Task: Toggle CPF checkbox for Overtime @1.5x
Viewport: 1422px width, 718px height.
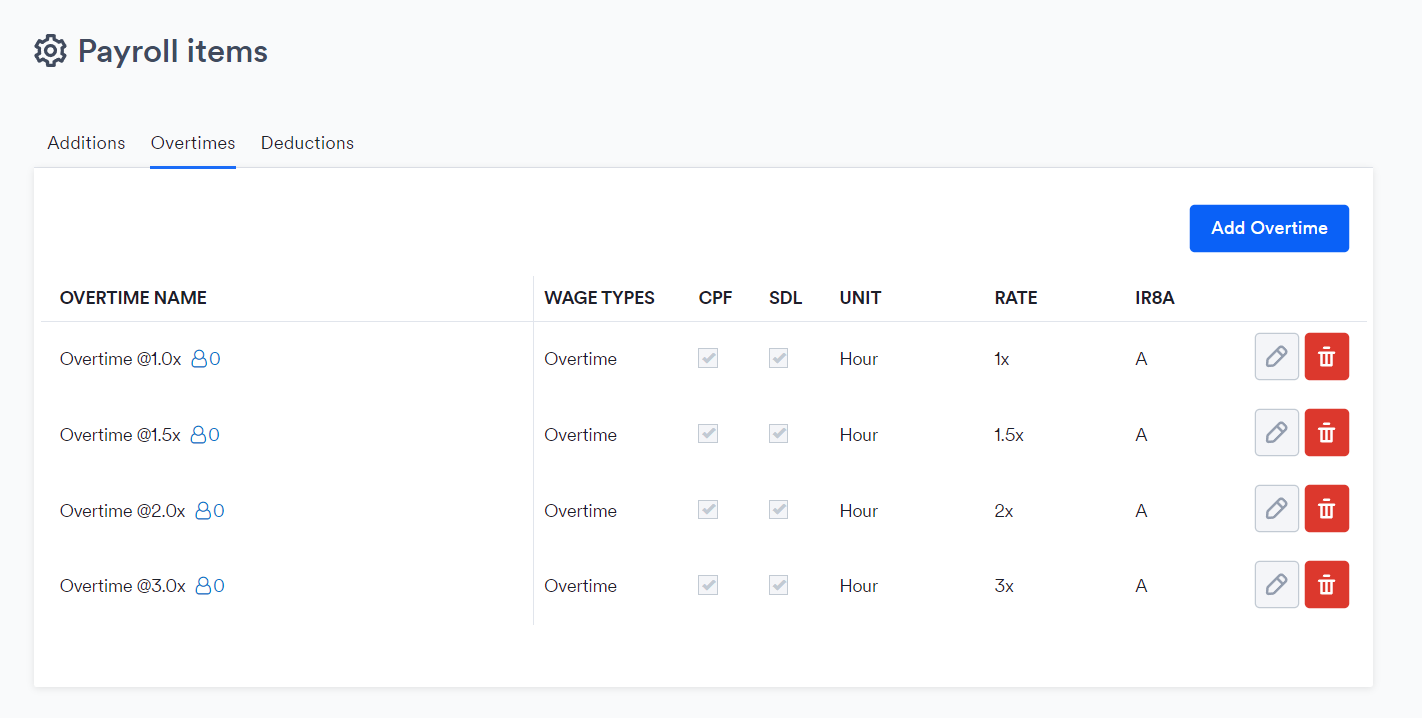Action: 708,434
